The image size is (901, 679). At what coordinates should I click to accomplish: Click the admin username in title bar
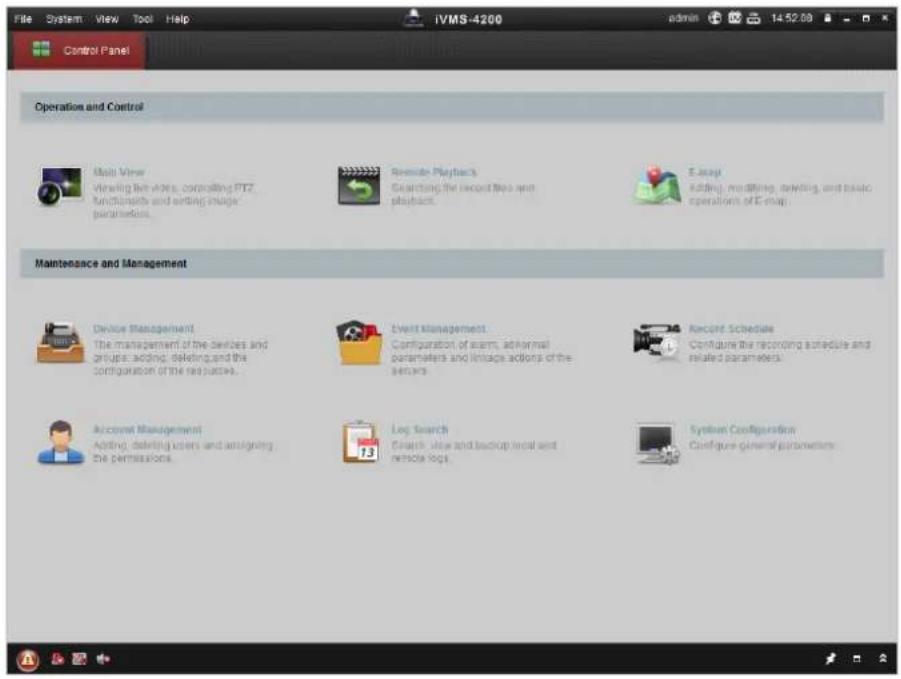[683, 18]
